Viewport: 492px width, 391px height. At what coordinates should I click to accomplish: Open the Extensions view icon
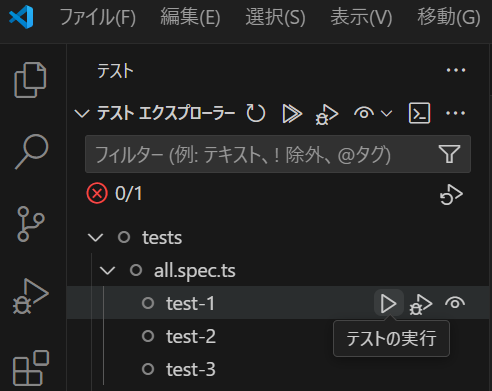[x=31, y=368]
